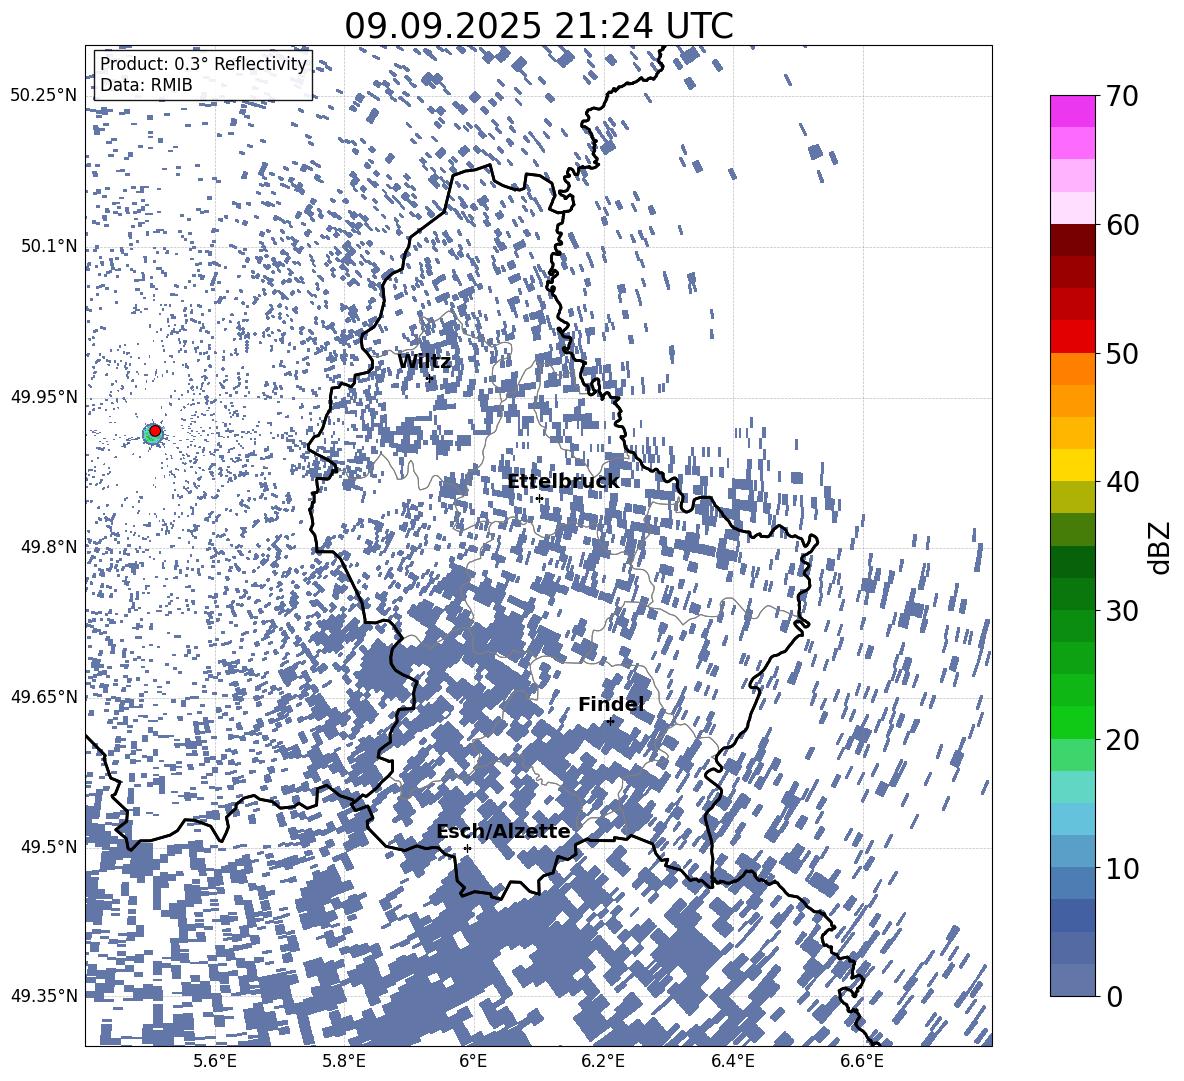Click the bright red colorbar segment above 50
The width and height of the screenshot is (1184, 1081).
[x=1072, y=337]
